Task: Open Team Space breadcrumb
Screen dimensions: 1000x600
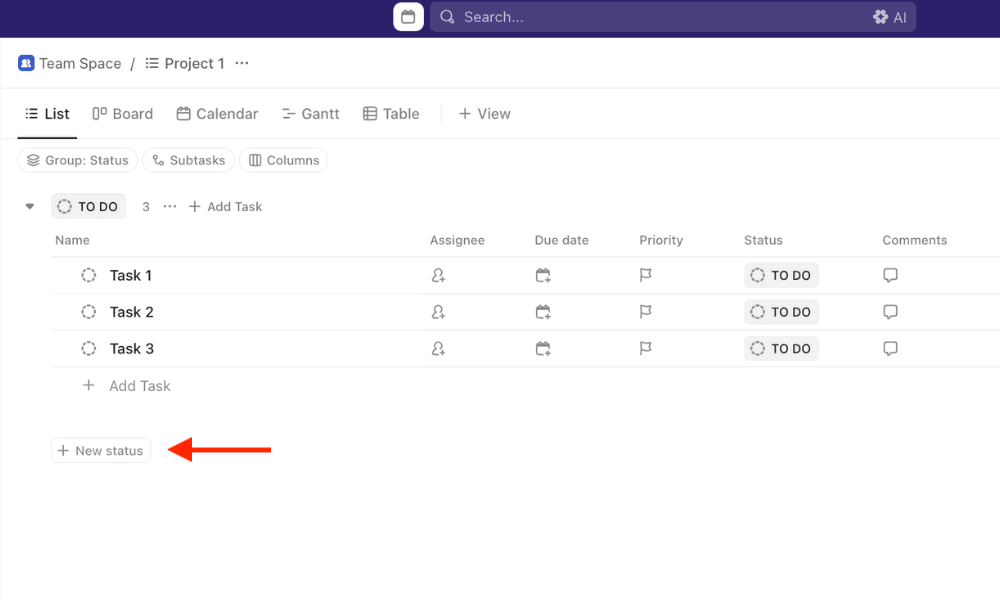Action: [70, 63]
